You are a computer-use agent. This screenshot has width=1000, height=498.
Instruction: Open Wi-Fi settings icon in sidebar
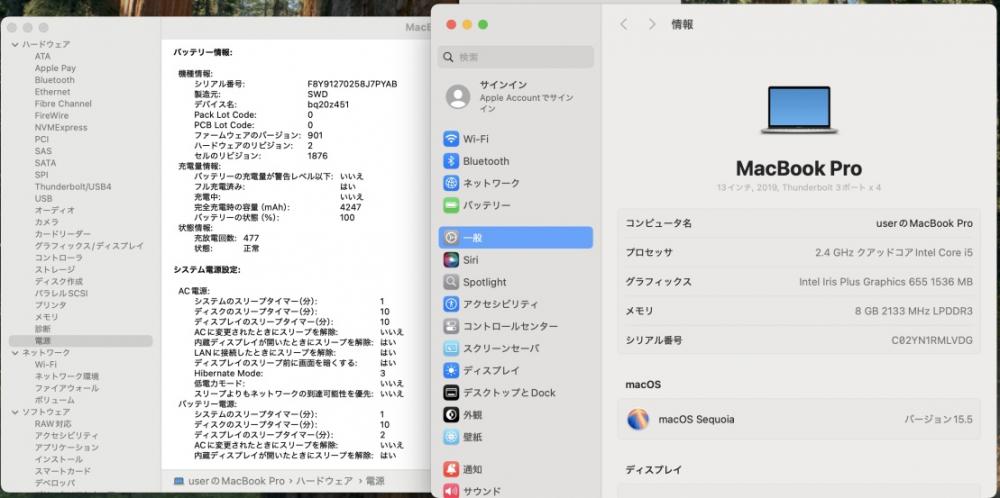click(x=451, y=139)
